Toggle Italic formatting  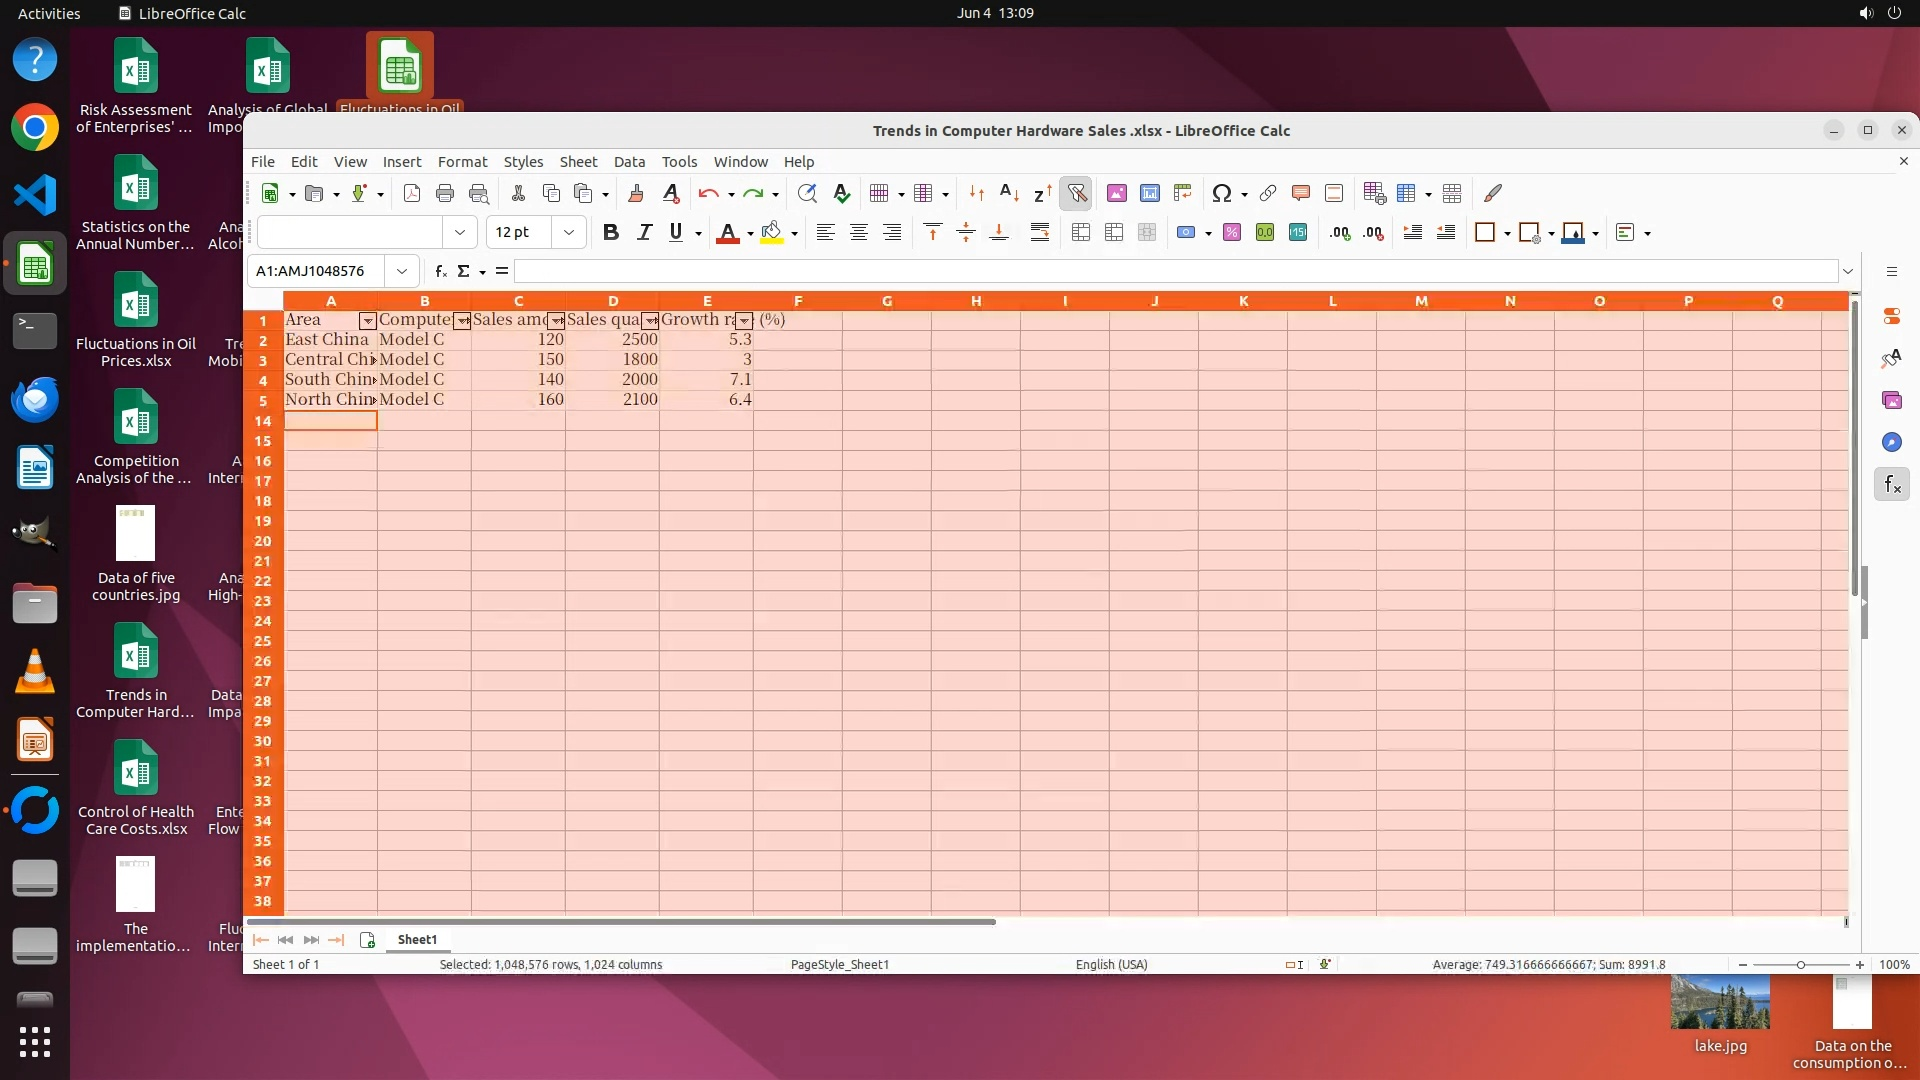click(644, 233)
